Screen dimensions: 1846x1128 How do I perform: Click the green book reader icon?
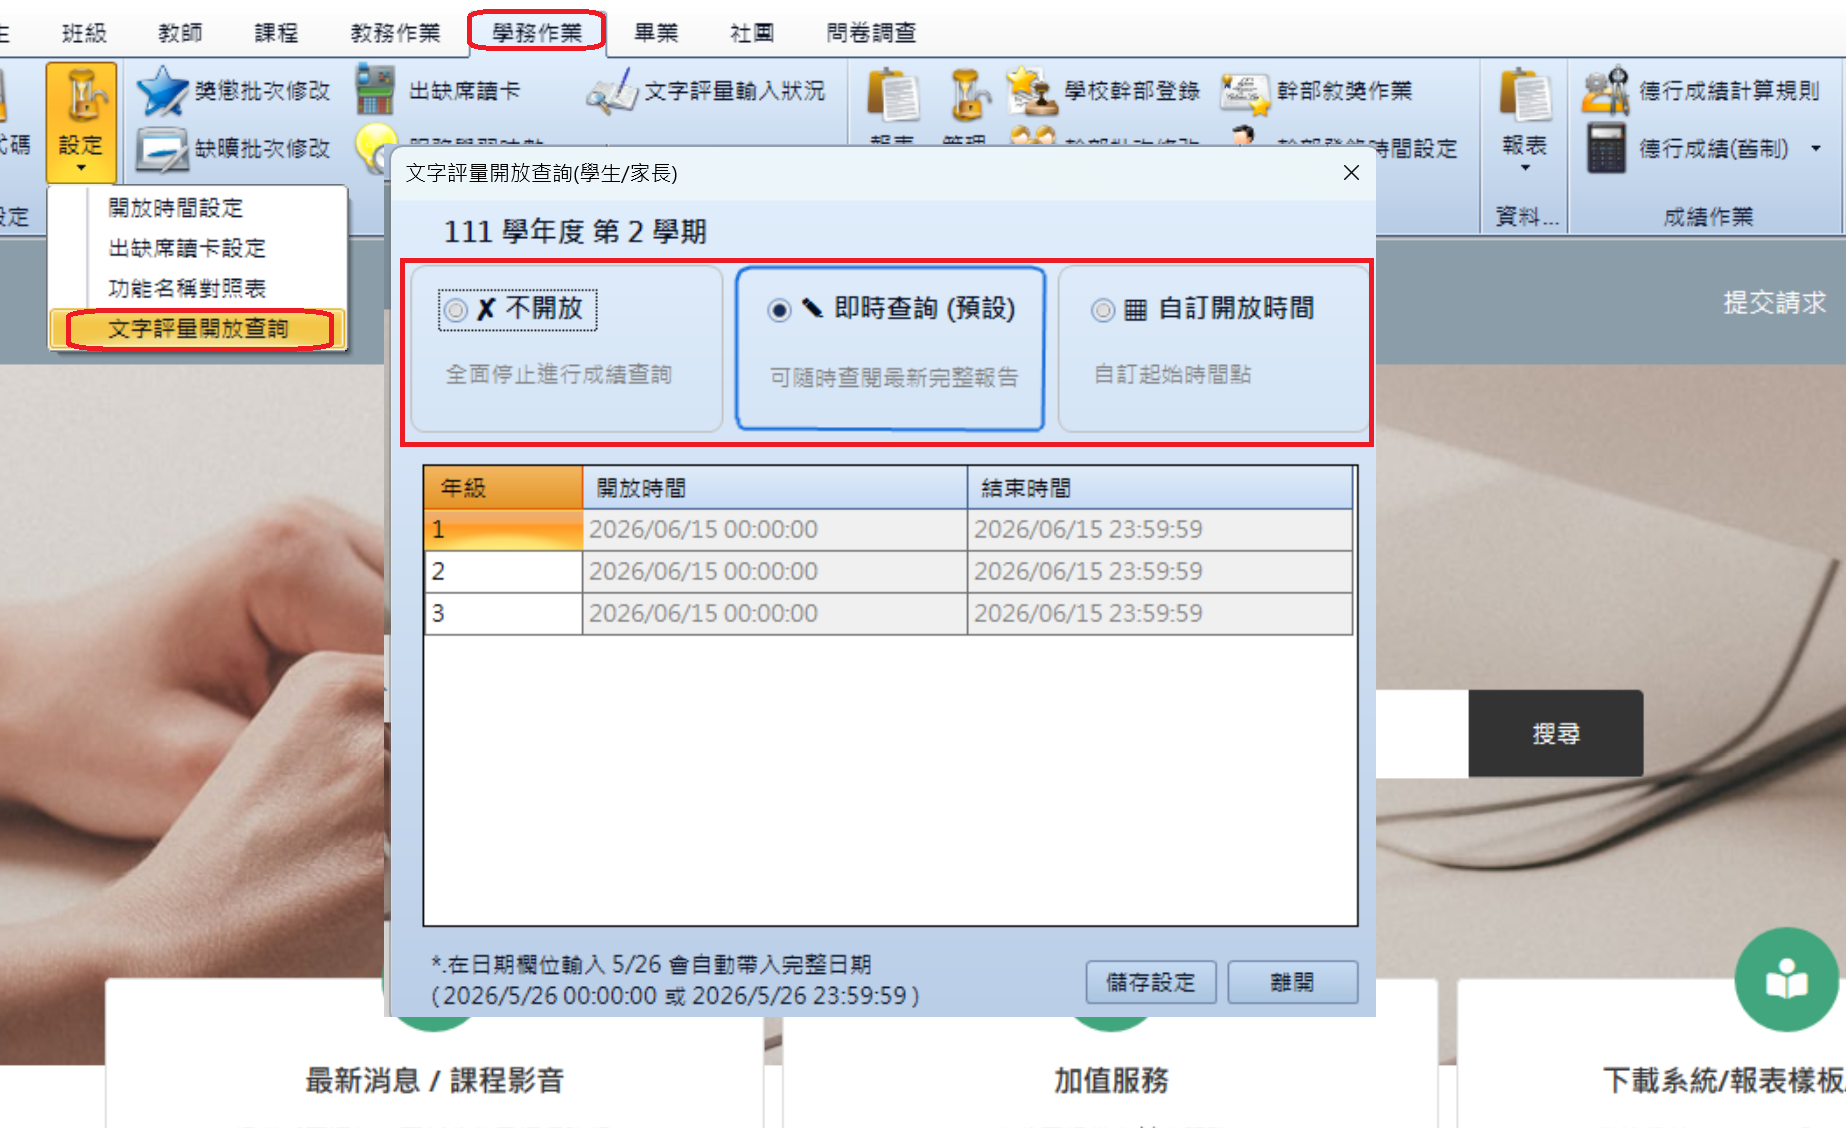point(1786,980)
